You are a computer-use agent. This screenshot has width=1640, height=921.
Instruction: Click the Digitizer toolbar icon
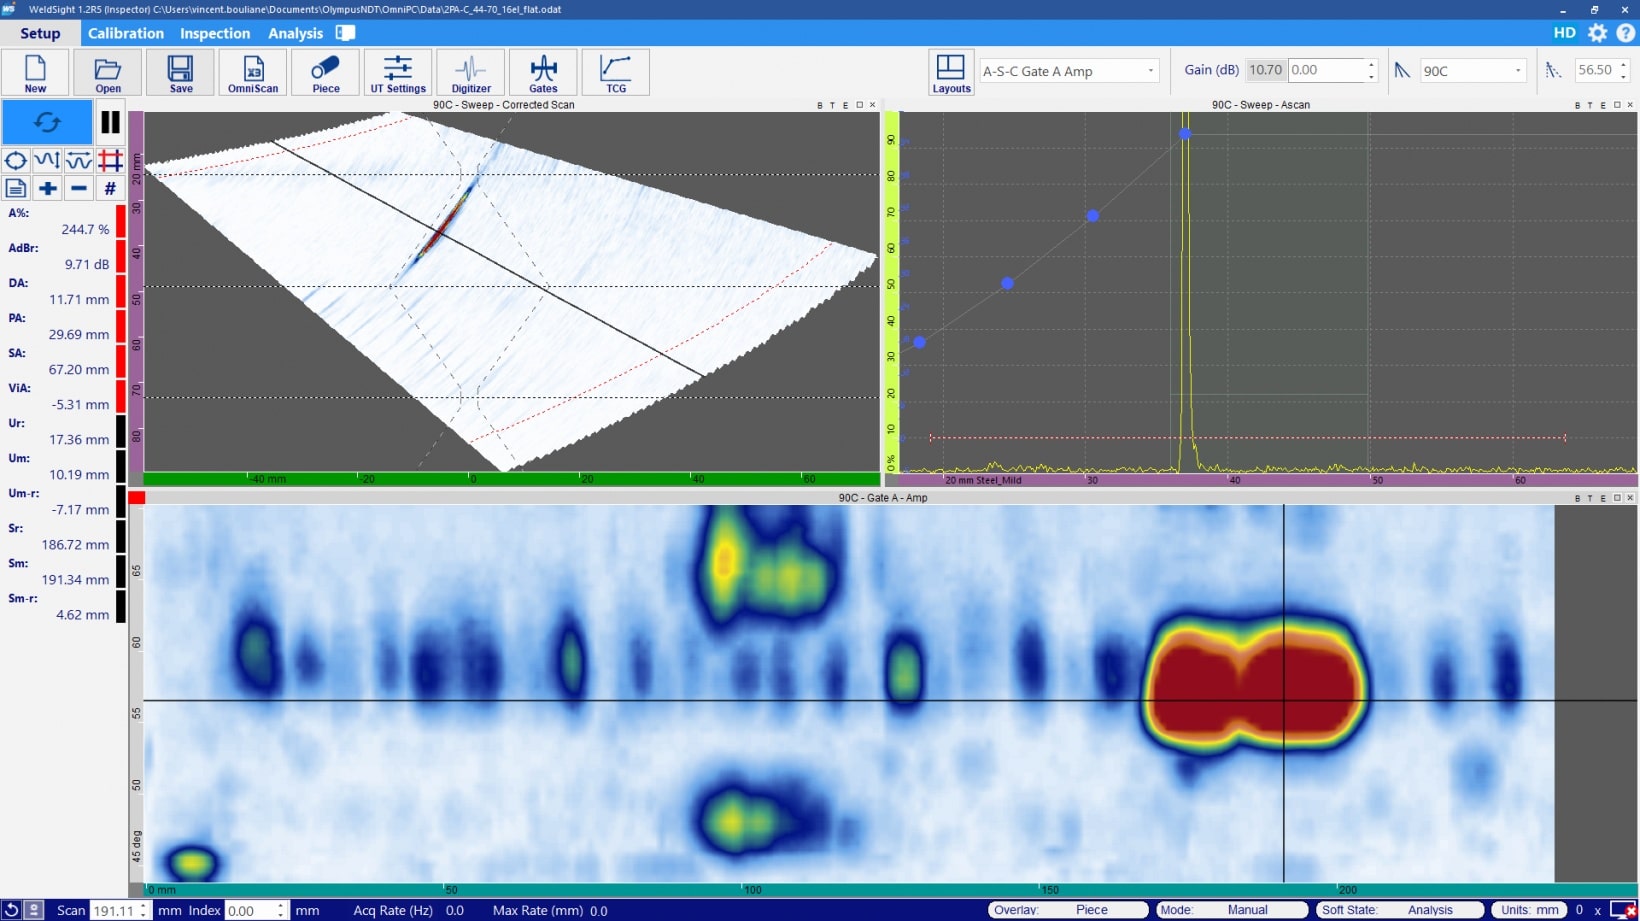point(471,72)
